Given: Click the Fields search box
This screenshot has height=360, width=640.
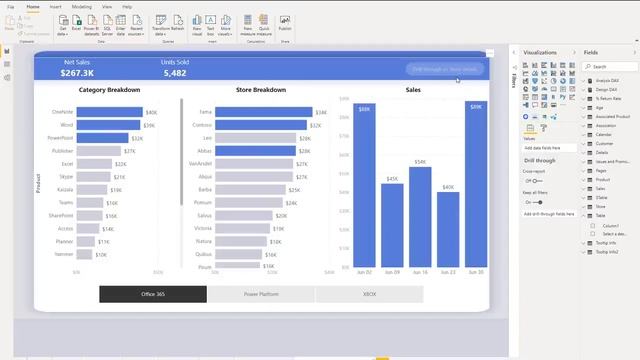Looking at the screenshot, I should point(610,67).
